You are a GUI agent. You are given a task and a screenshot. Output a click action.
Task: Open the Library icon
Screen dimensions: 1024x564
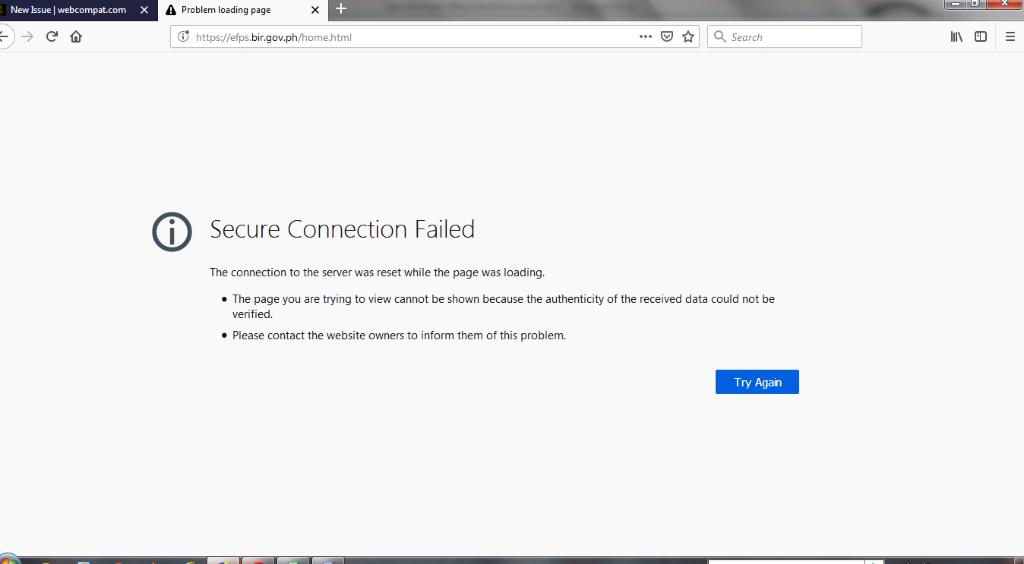point(958,37)
